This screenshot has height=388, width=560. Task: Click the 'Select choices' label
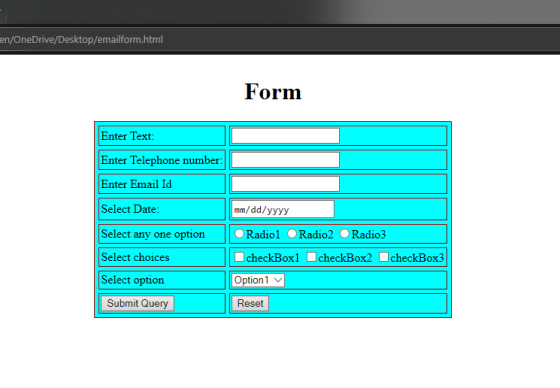pyautogui.click(x=135, y=257)
